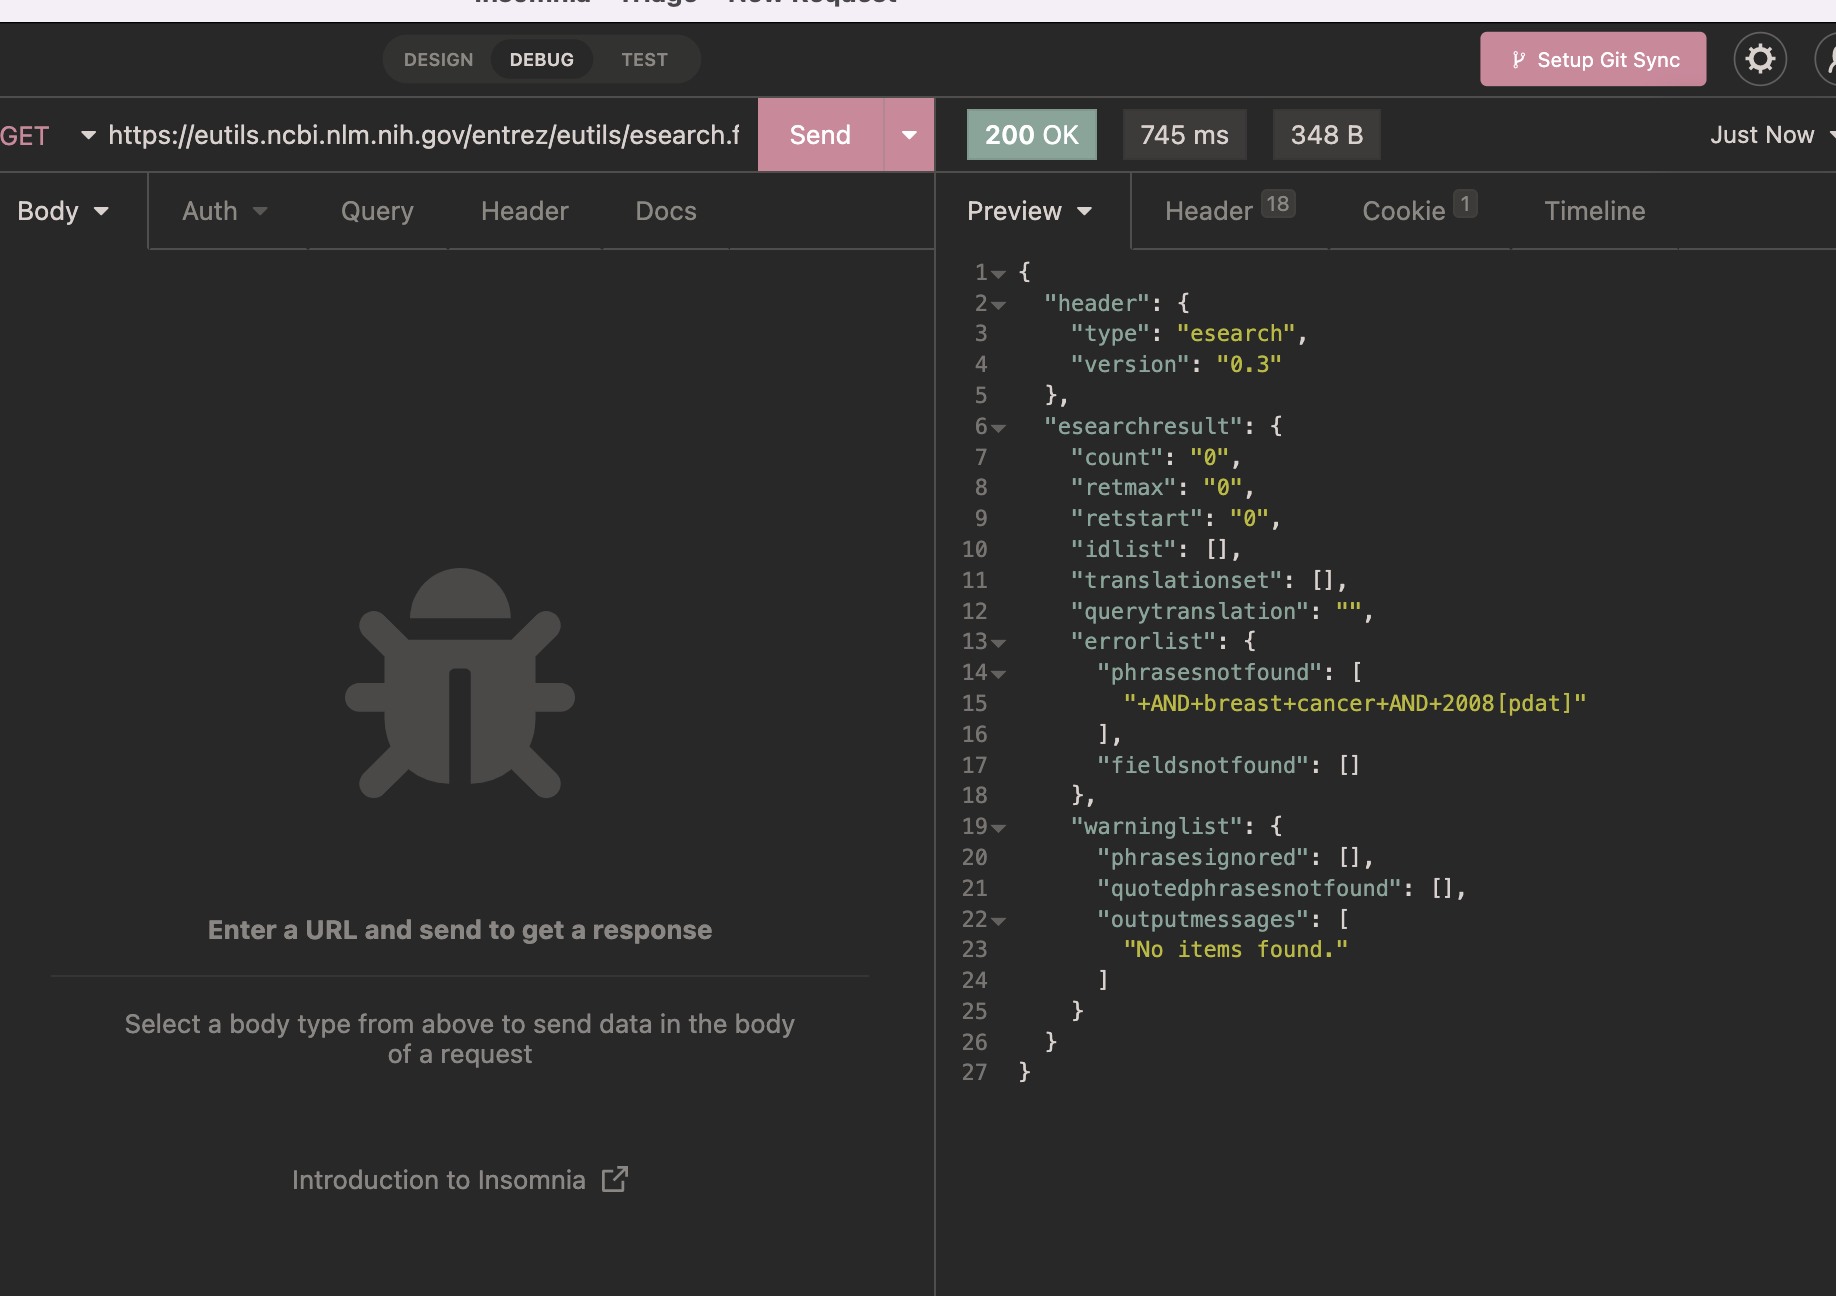1836x1296 pixels.
Task: Click the external link icon beside Introduction to Insomnia
Action: click(615, 1179)
